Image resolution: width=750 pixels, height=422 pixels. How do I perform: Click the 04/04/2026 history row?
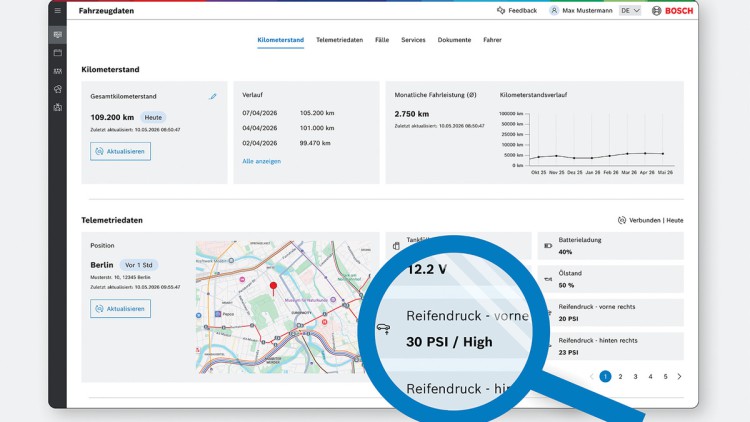[x=288, y=128]
